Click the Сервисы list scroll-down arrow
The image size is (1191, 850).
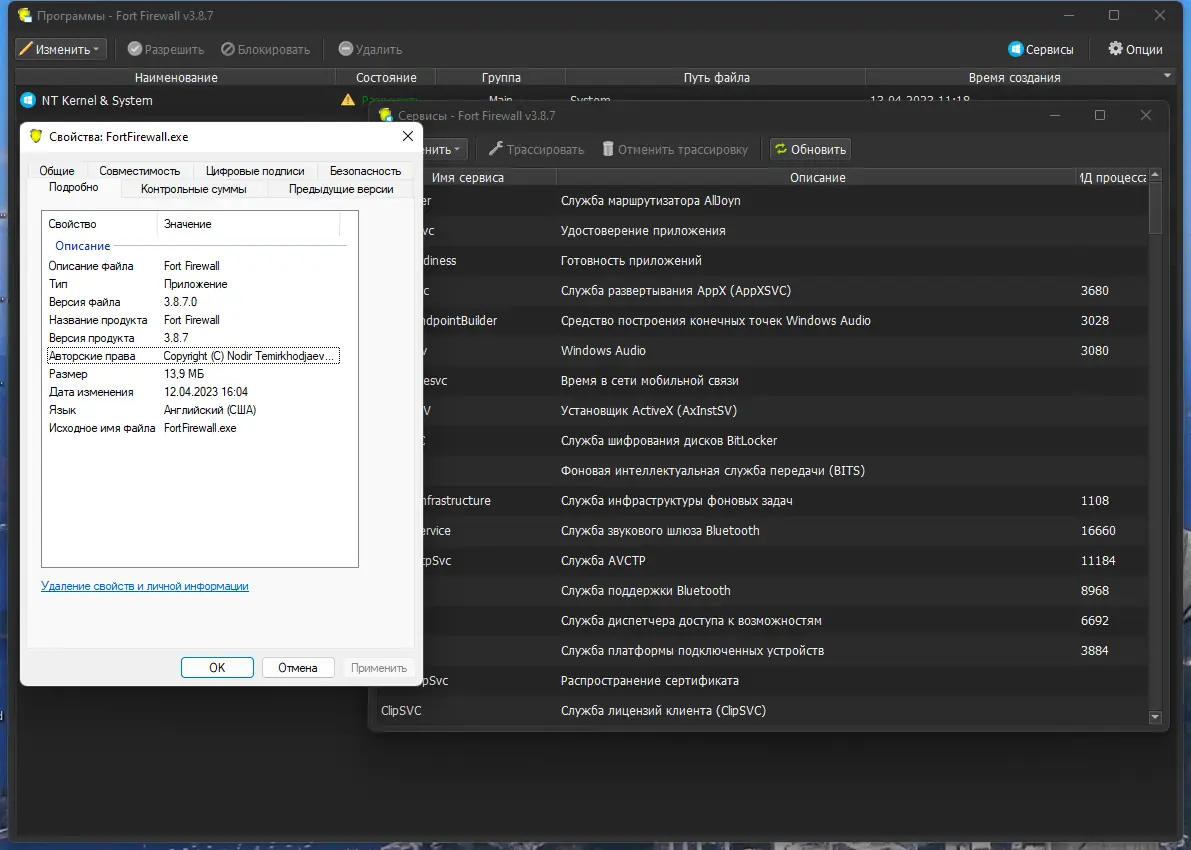coord(1155,716)
